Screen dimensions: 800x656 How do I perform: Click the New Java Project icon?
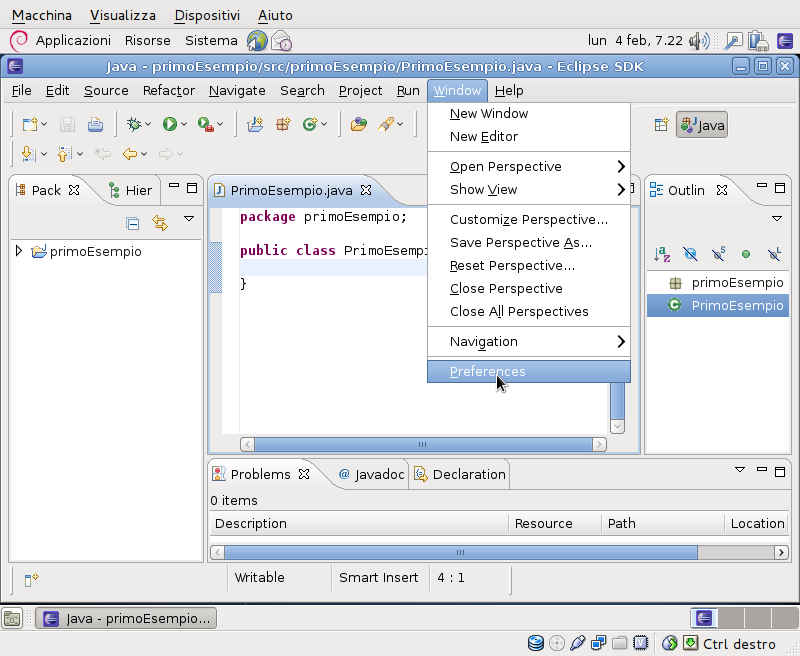pos(255,124)
